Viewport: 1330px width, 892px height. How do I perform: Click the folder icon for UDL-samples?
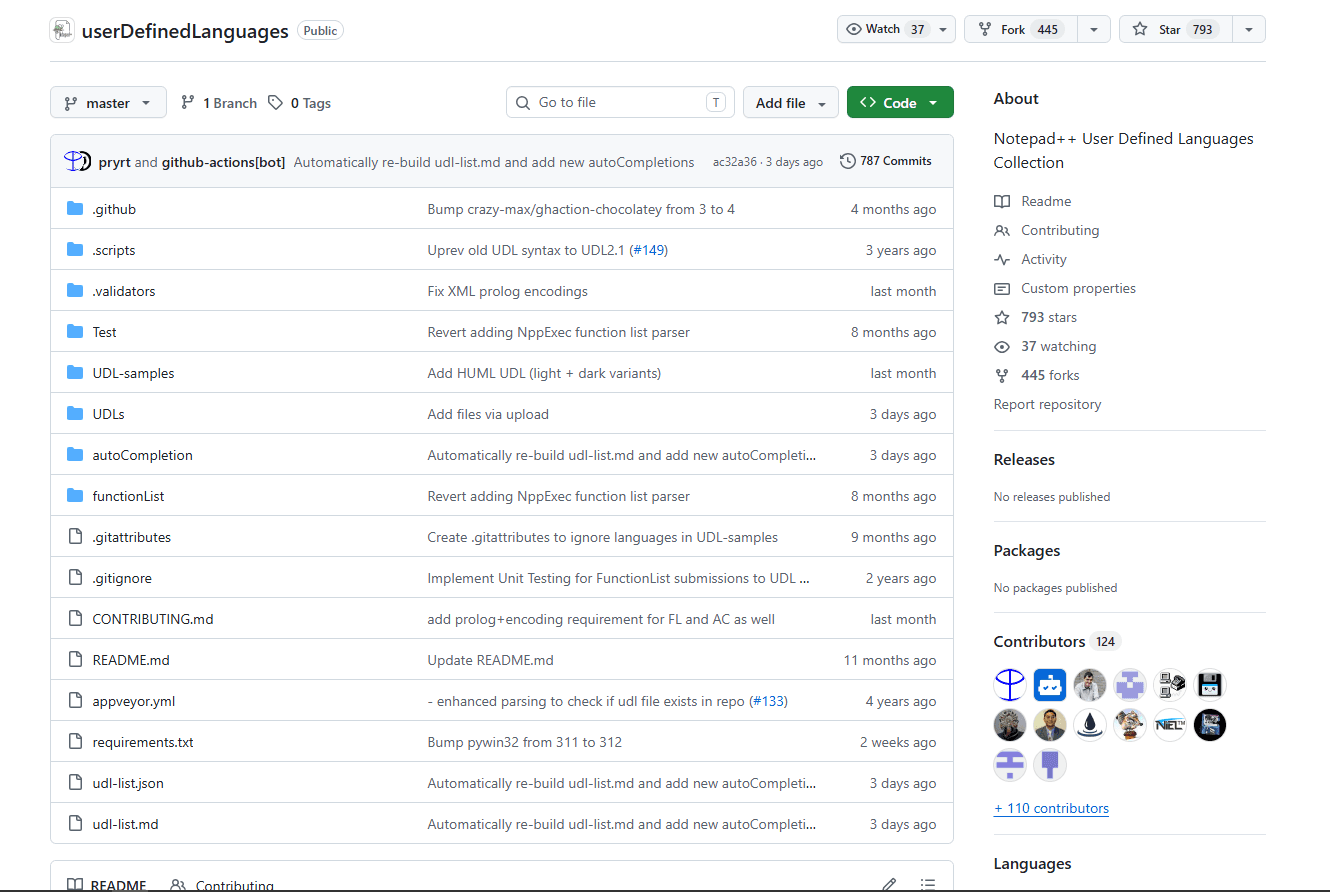[x=75, y=373]
